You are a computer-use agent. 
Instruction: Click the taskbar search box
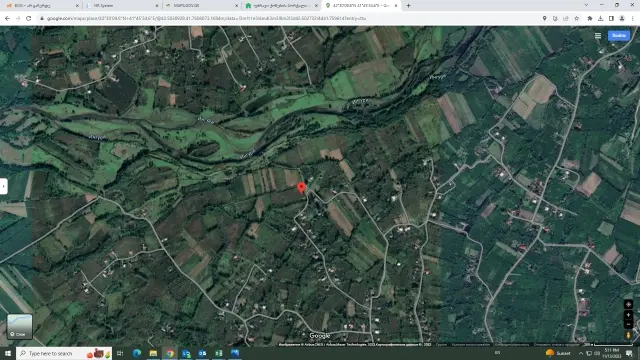click(64, 353)
